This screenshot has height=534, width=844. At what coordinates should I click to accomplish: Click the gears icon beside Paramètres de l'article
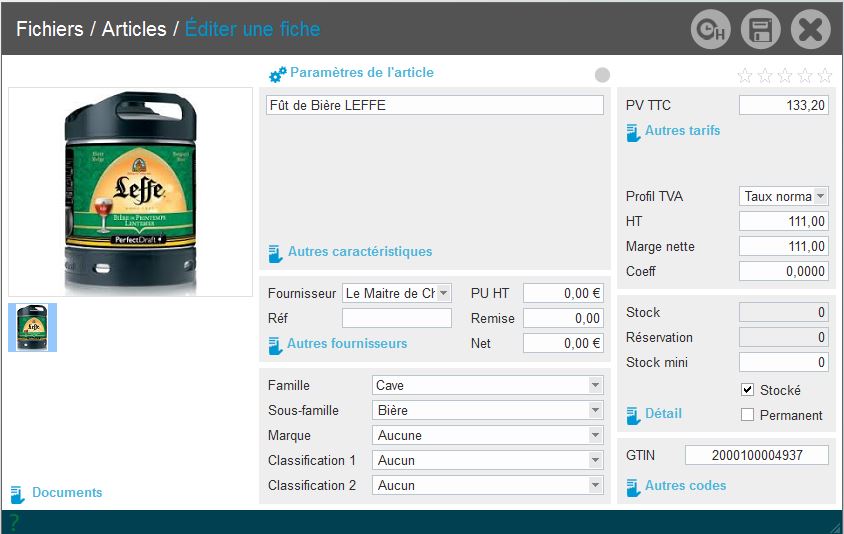coord(278,75)
